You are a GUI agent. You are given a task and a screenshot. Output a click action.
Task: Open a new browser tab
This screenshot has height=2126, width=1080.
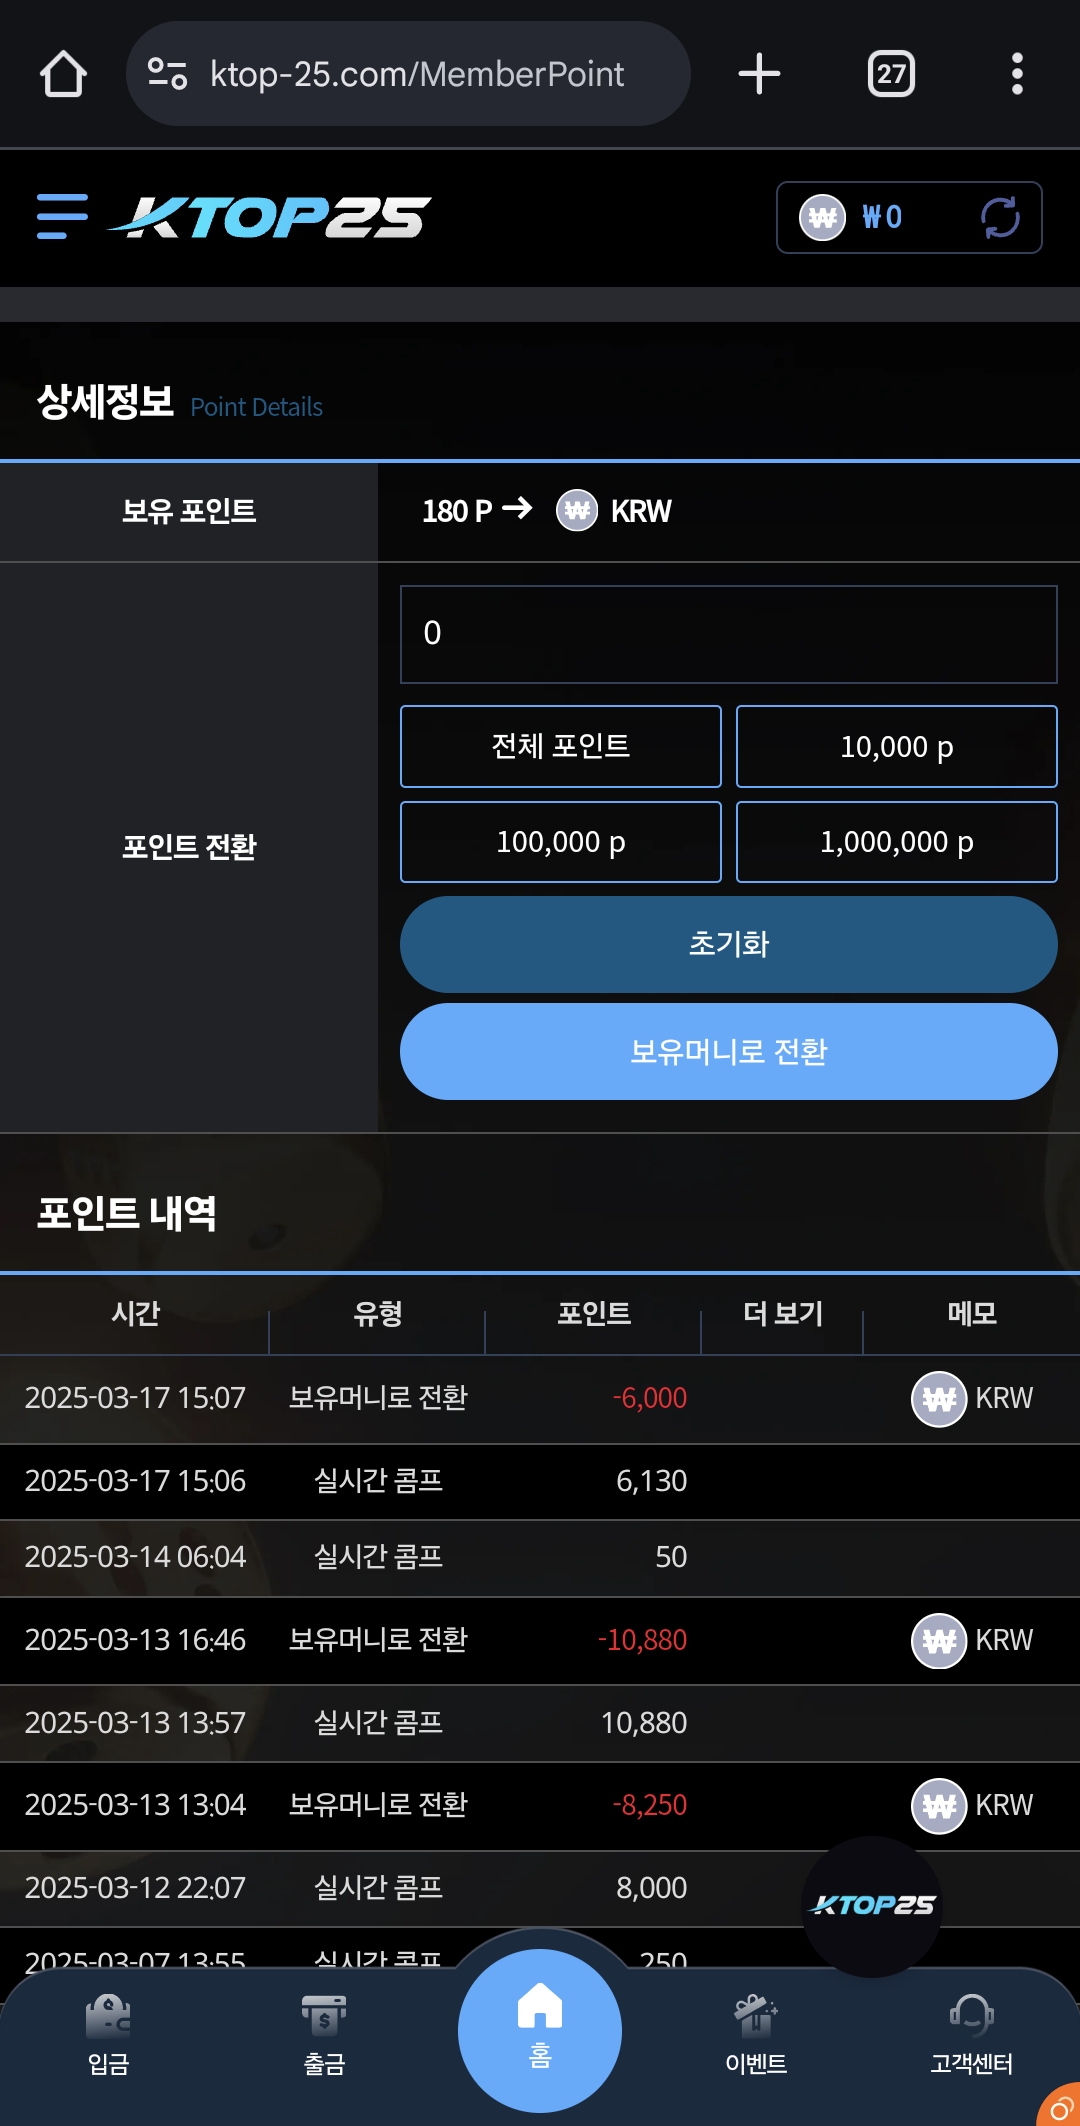point(759,74)
